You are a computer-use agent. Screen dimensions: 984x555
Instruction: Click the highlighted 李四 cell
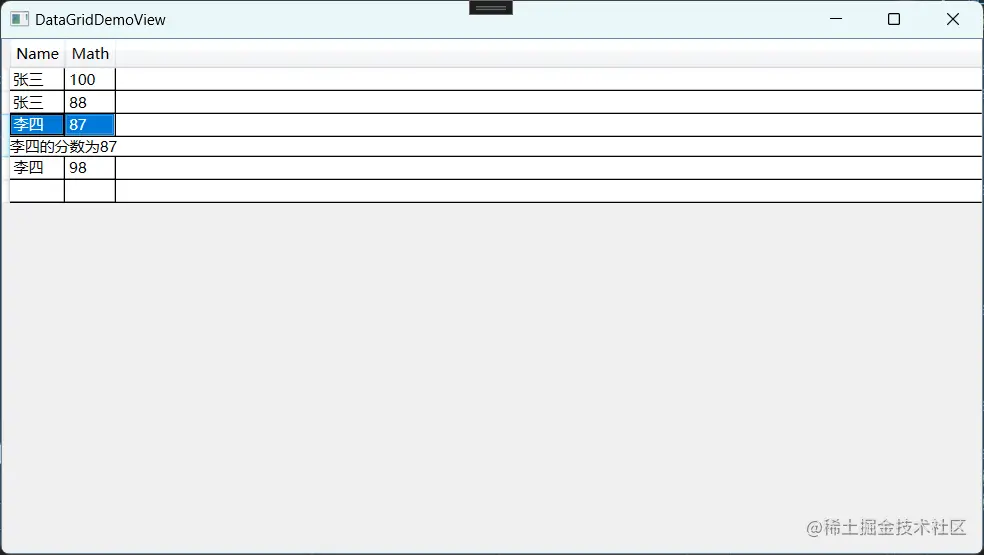[37, 125]
